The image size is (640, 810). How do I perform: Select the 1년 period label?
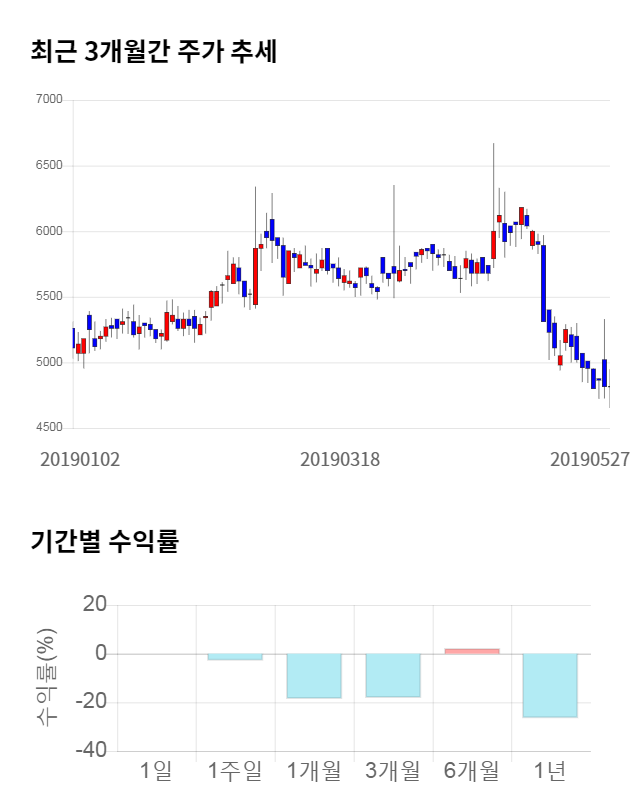pos(550,771)
